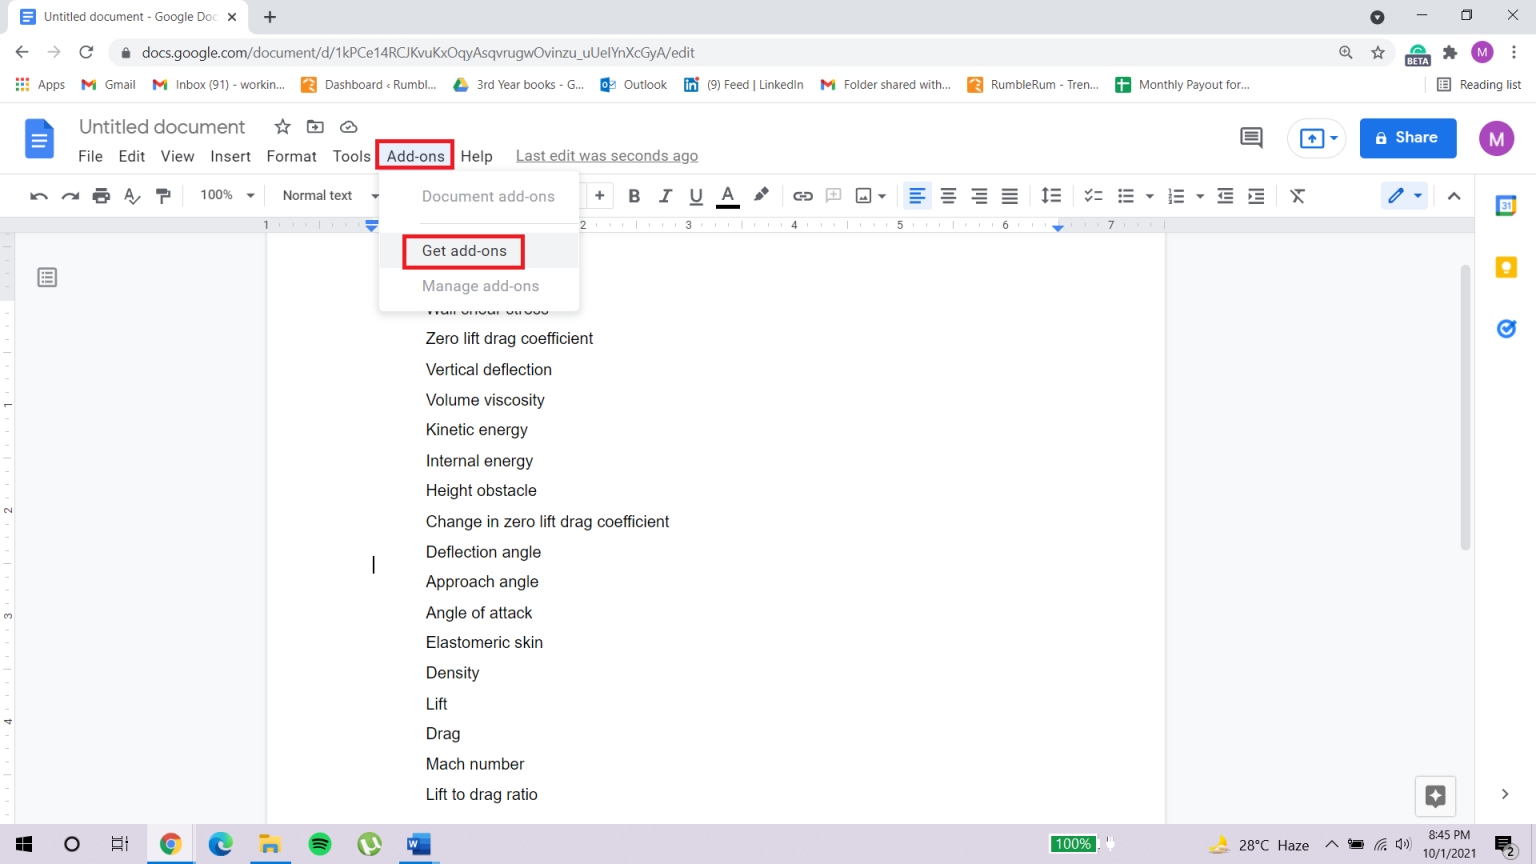Screen dimensions: 1536x864
Task: Toggle bold formatting
Action: tap(634, 196)
